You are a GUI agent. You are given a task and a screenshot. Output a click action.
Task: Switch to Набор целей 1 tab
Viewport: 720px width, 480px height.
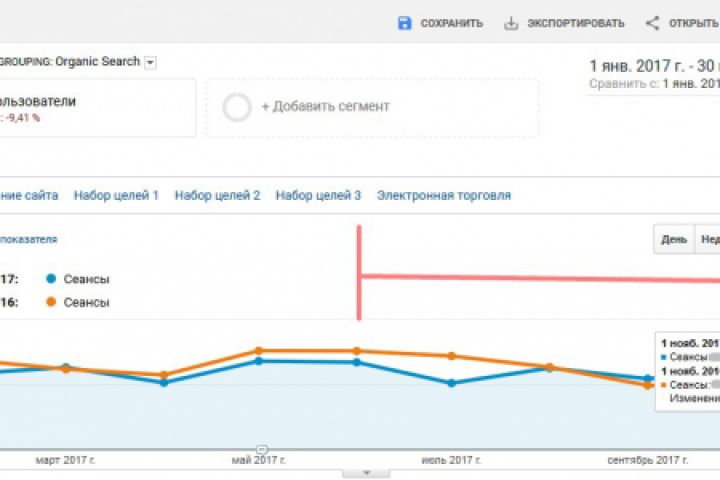coord(116,195)
